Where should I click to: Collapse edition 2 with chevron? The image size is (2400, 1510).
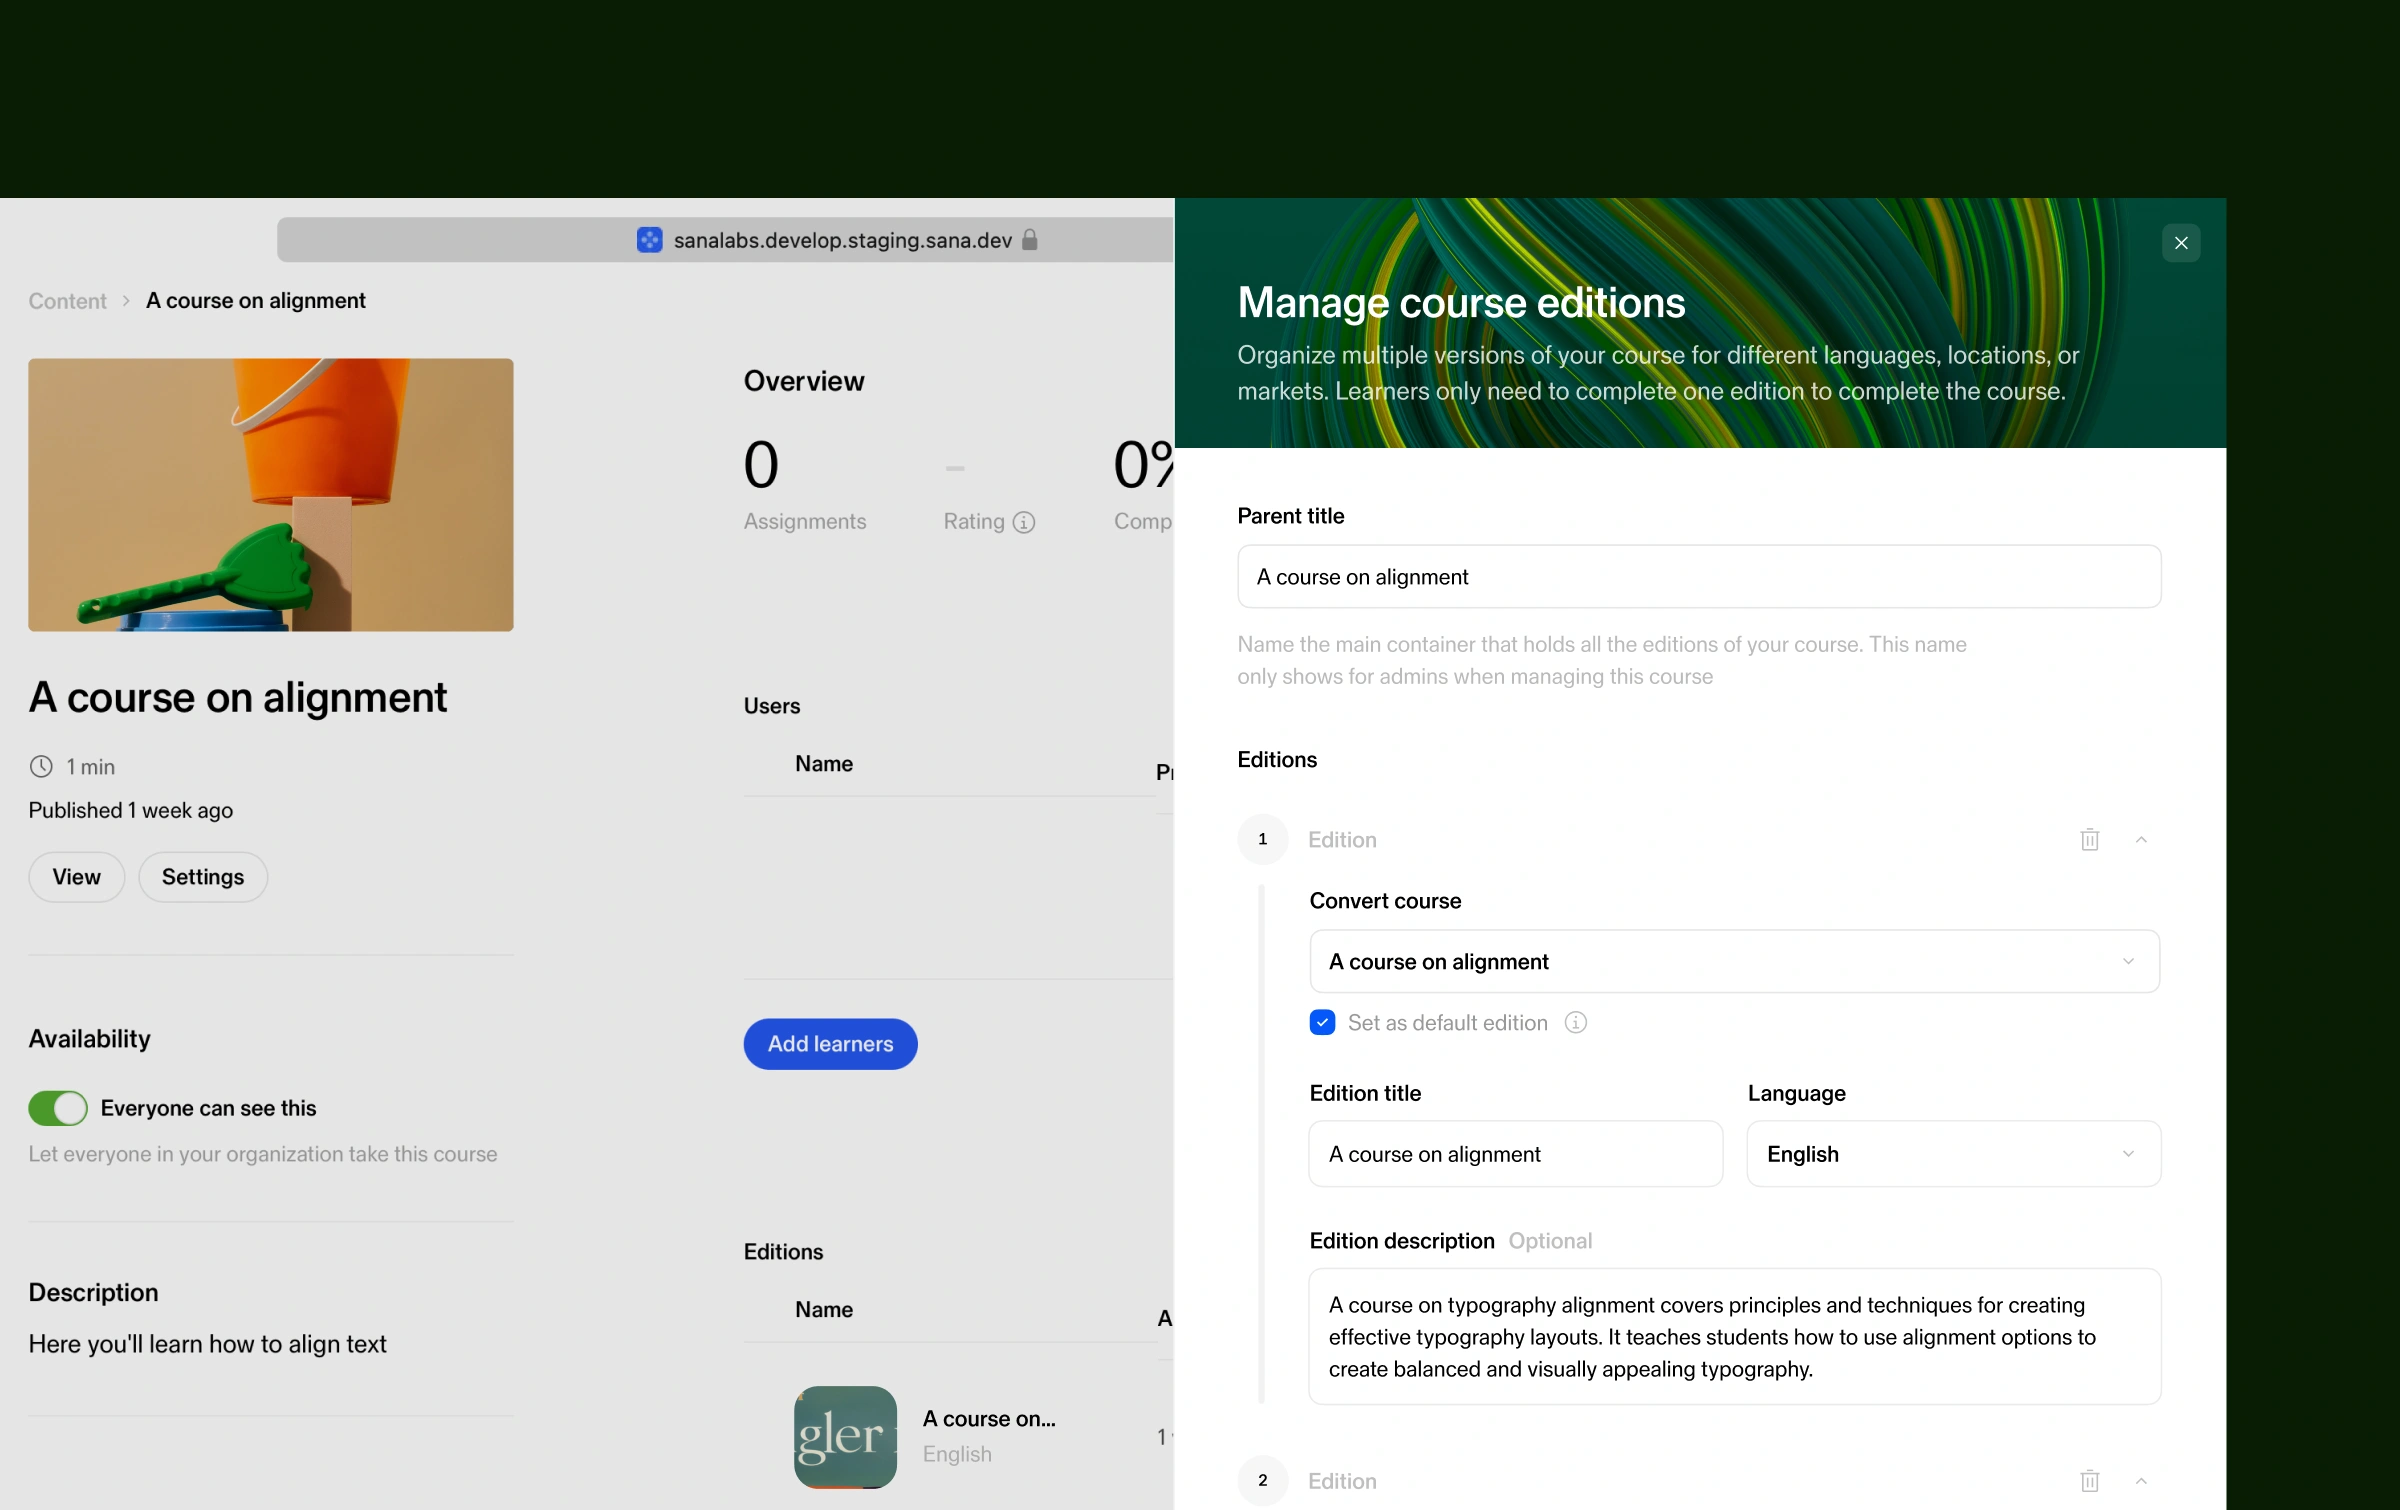click(x=2141, y=1481)
